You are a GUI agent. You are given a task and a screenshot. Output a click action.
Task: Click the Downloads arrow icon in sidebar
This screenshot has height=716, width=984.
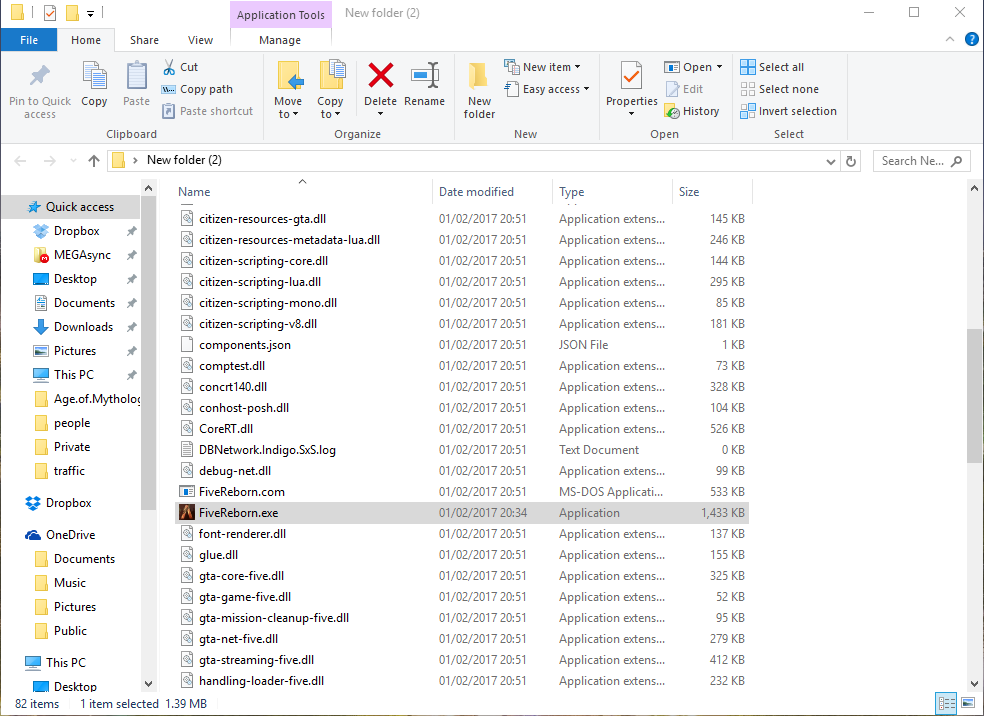pyautogui.click(x=41, y=327)
